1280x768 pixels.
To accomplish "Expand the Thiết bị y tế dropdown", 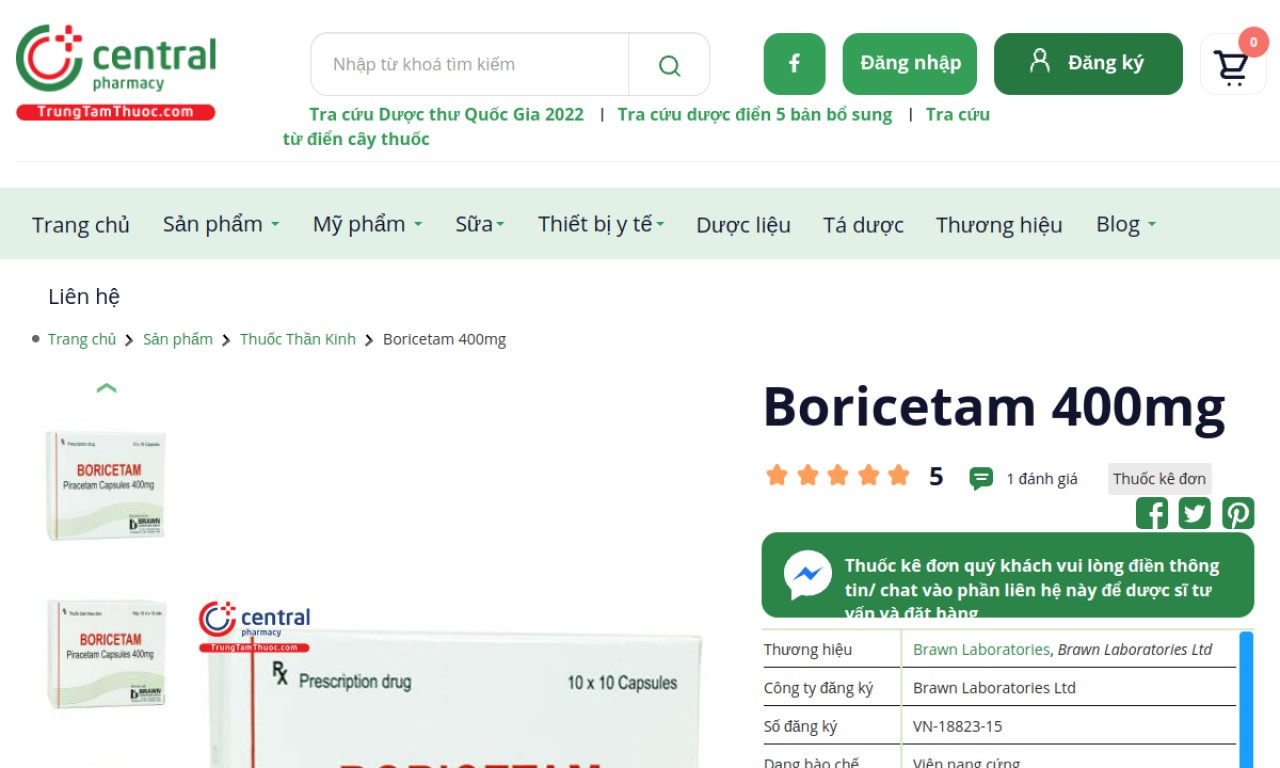I will tap(601, 224).
